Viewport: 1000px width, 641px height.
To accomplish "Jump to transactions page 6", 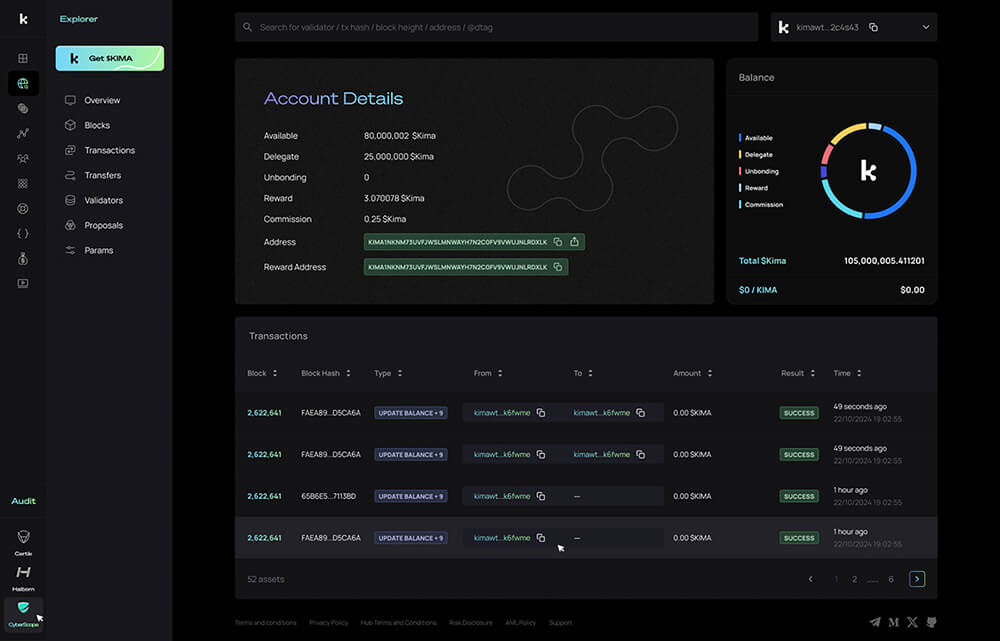I will (x=891, y=579).
